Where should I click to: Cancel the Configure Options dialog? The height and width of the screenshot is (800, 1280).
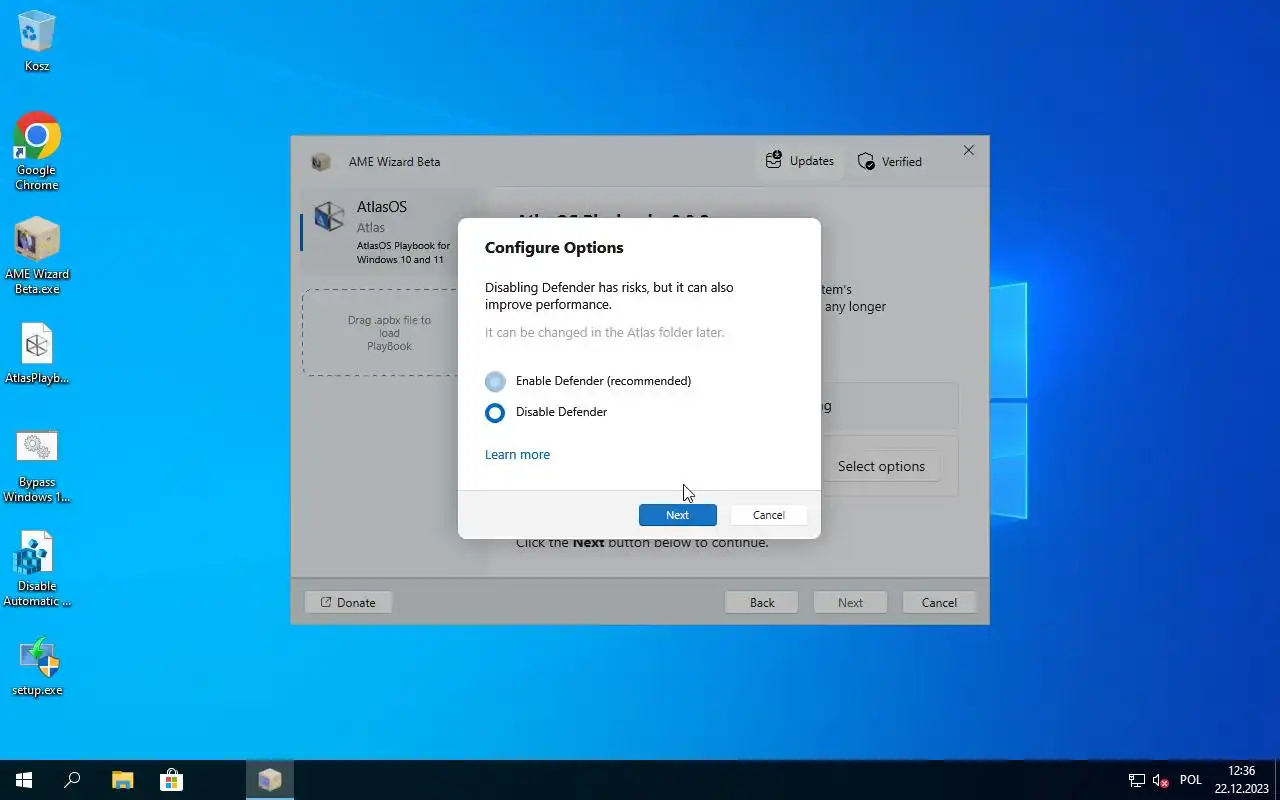coord(769,515)
